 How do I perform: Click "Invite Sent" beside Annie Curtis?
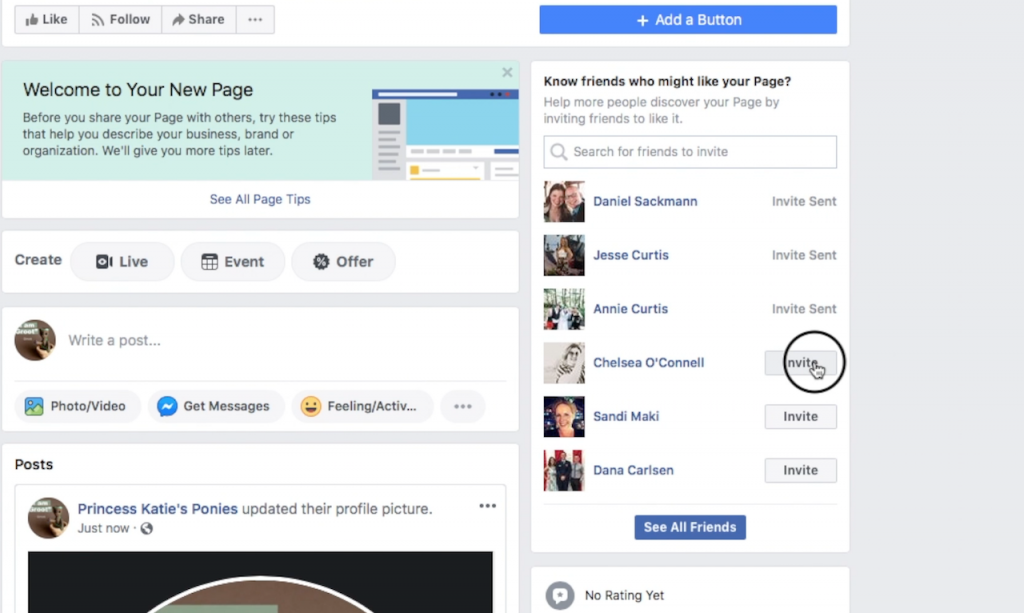pyautogui.click(x=804, y=309)
